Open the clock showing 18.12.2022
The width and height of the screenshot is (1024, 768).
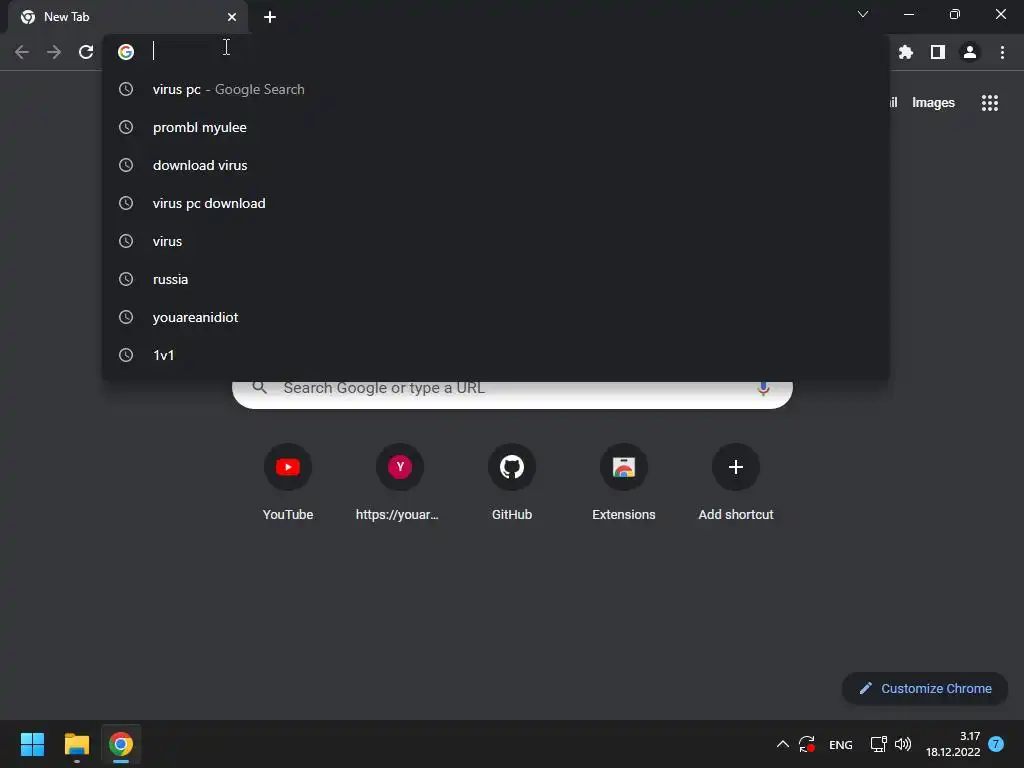click(953, 744)
